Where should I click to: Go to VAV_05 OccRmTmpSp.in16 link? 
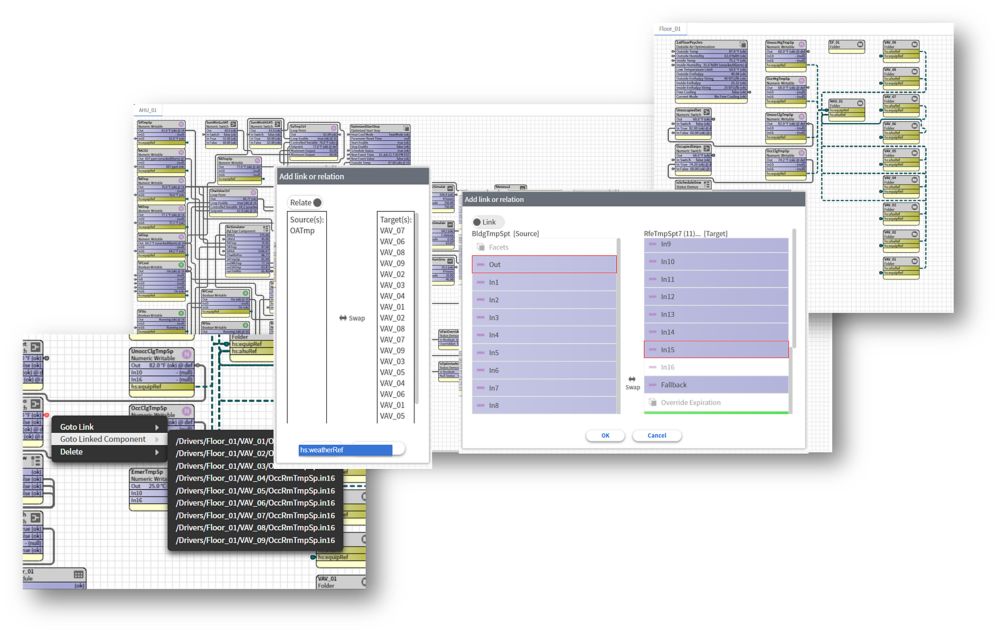(255, 491)
